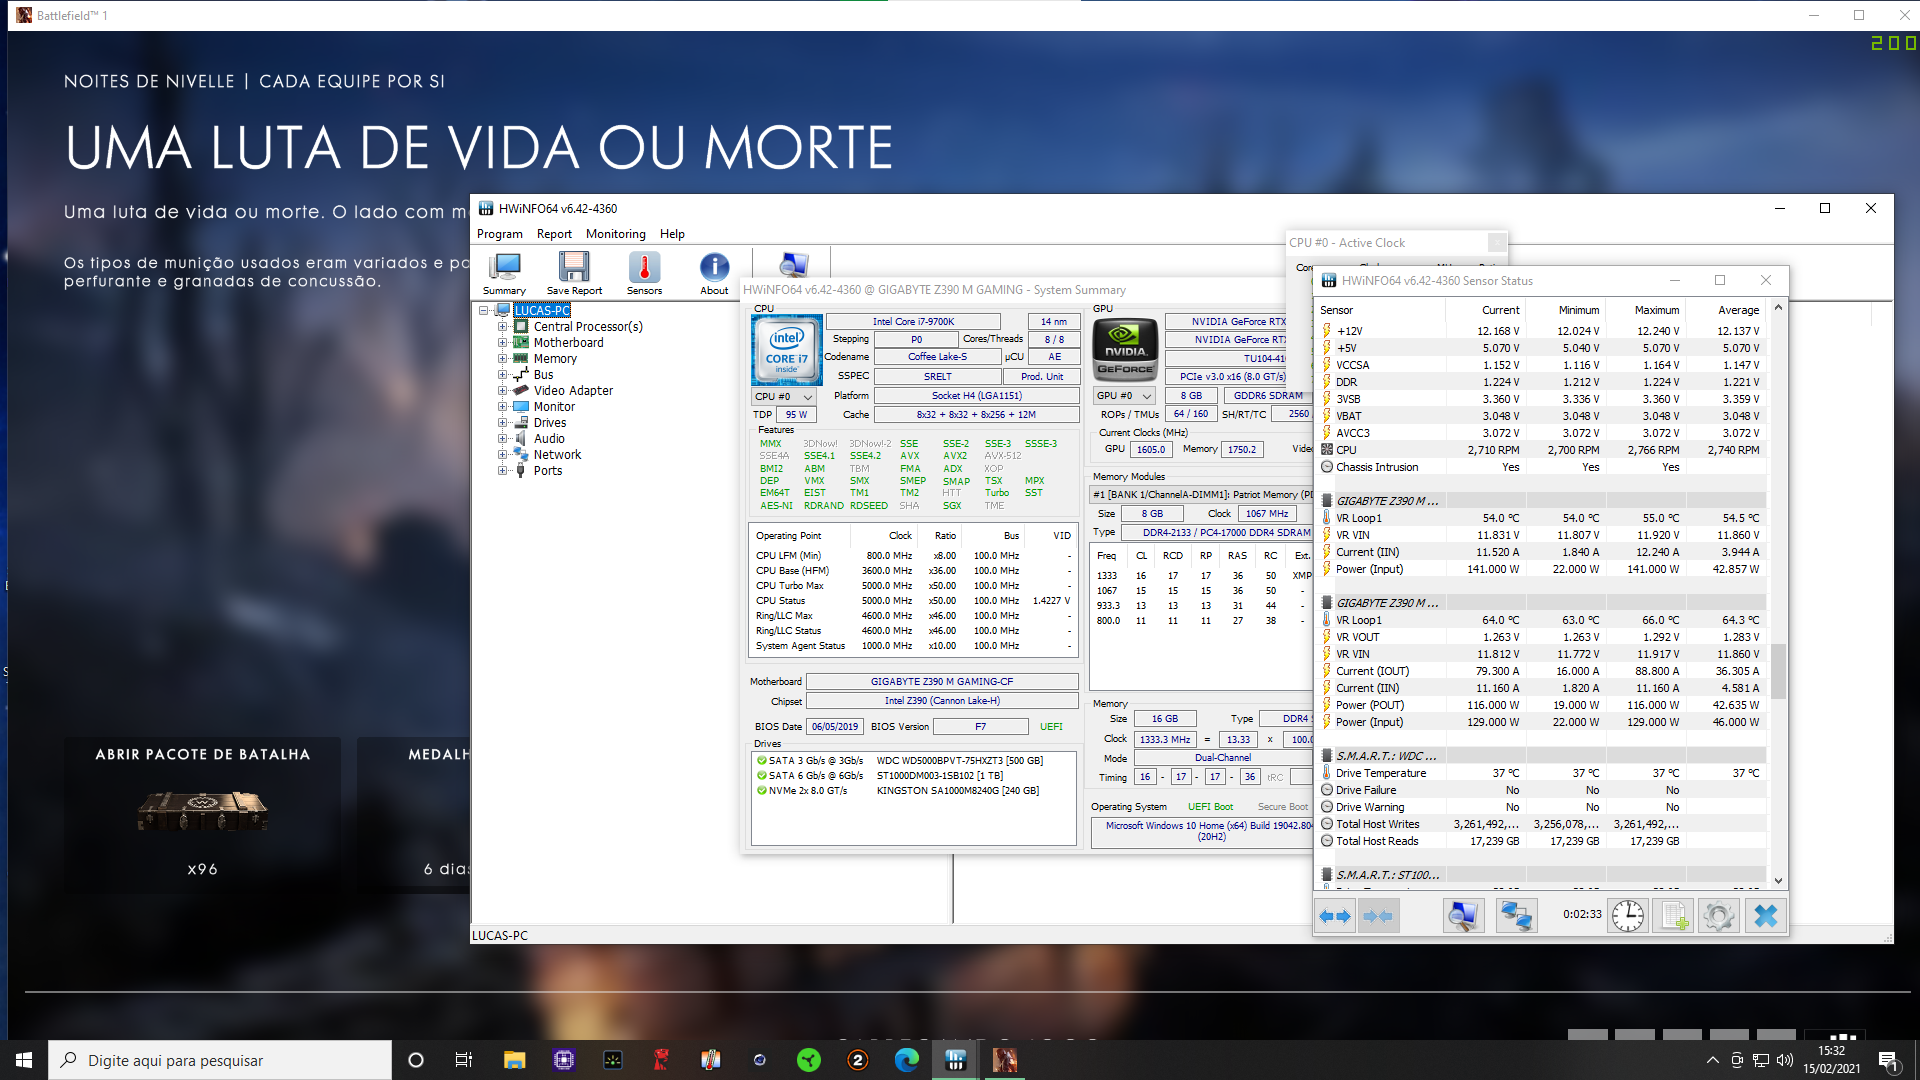Open the Report menu
The height and width of the screenshot is (1080, 1920).
click(554, 234)
